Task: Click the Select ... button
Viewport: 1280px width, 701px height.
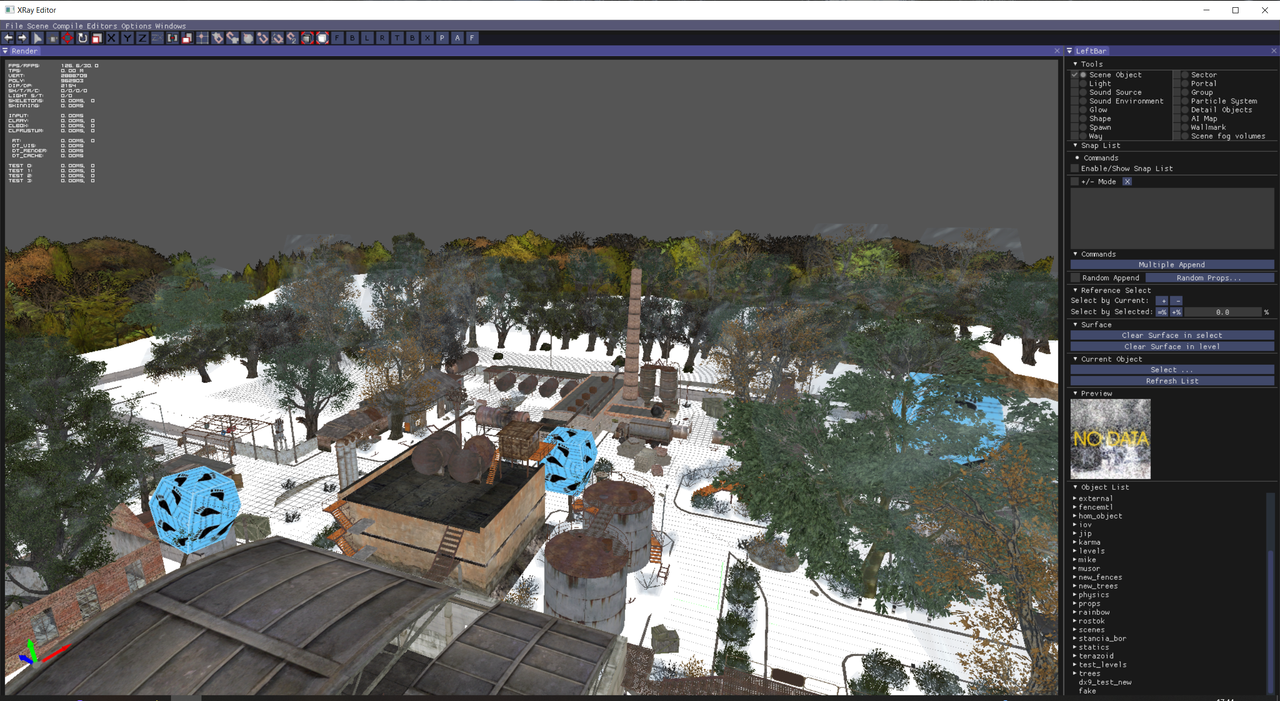Action: pyautogui.click(x=1172, y=369)
